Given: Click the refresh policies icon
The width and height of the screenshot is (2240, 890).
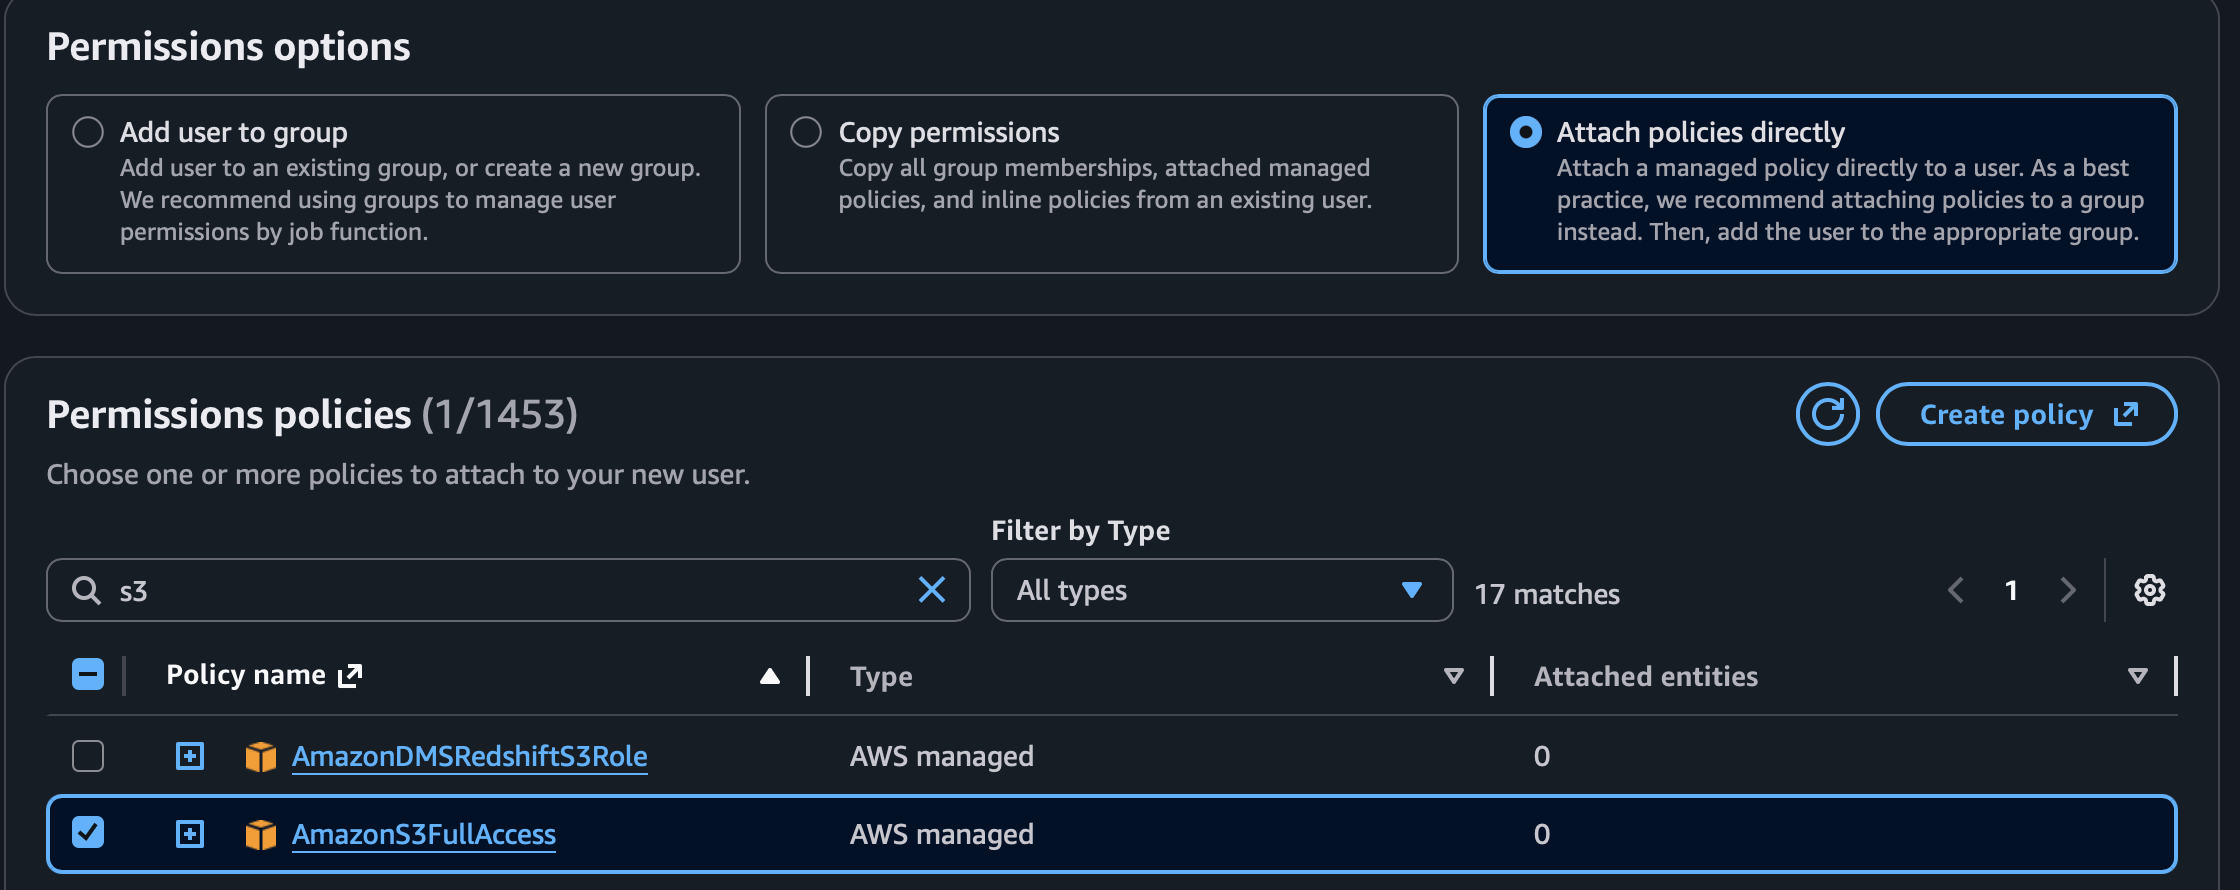Looking at the screenshot, I should 1827,414.
